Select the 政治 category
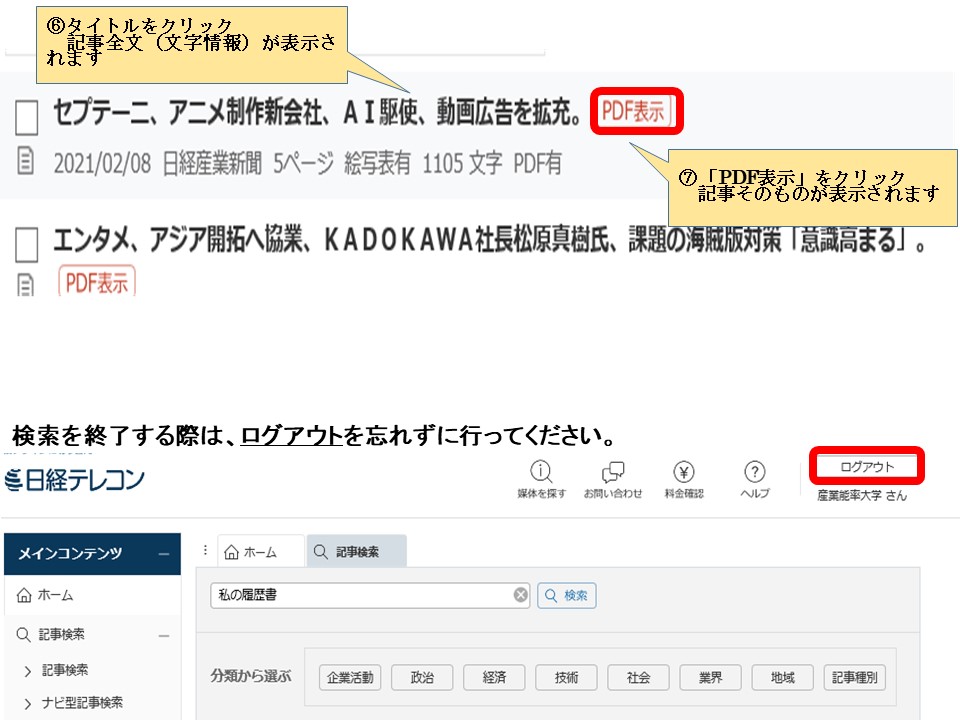Image resolution: width=960 pixels, height=720 pixels. coord(422,677)
